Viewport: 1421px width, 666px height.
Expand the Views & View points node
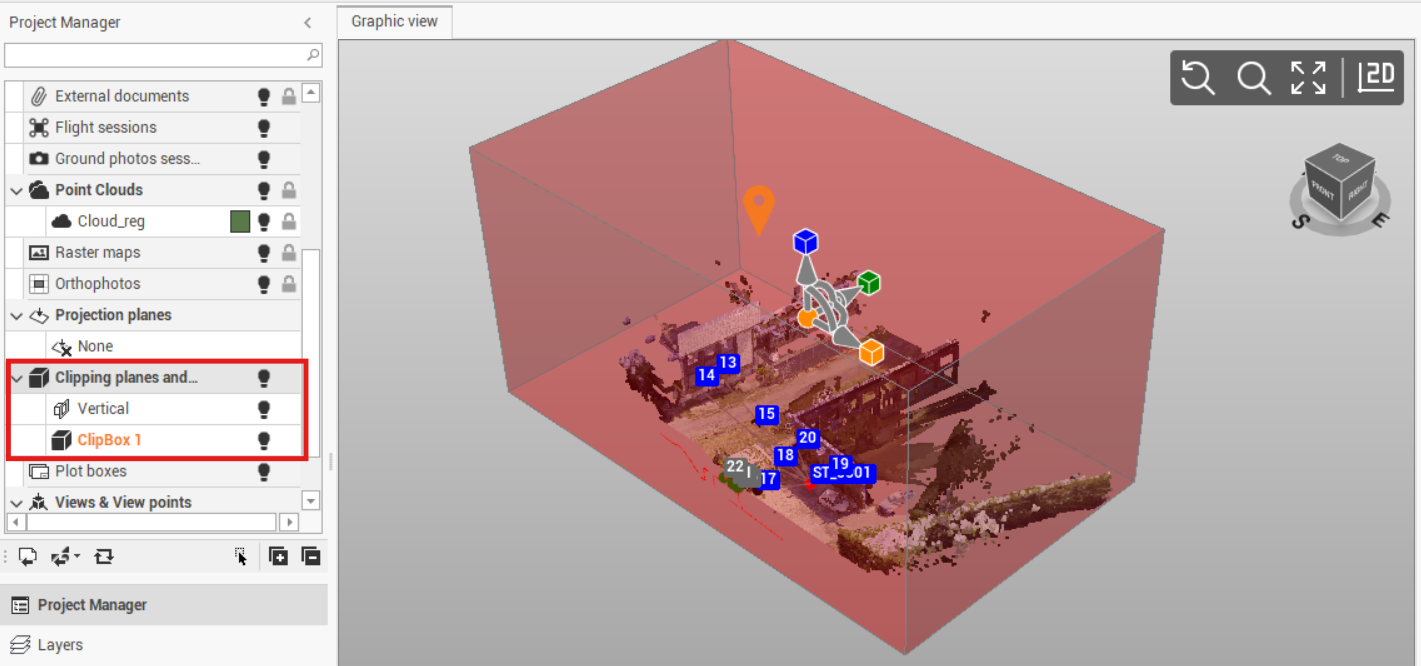click(16, 502)
